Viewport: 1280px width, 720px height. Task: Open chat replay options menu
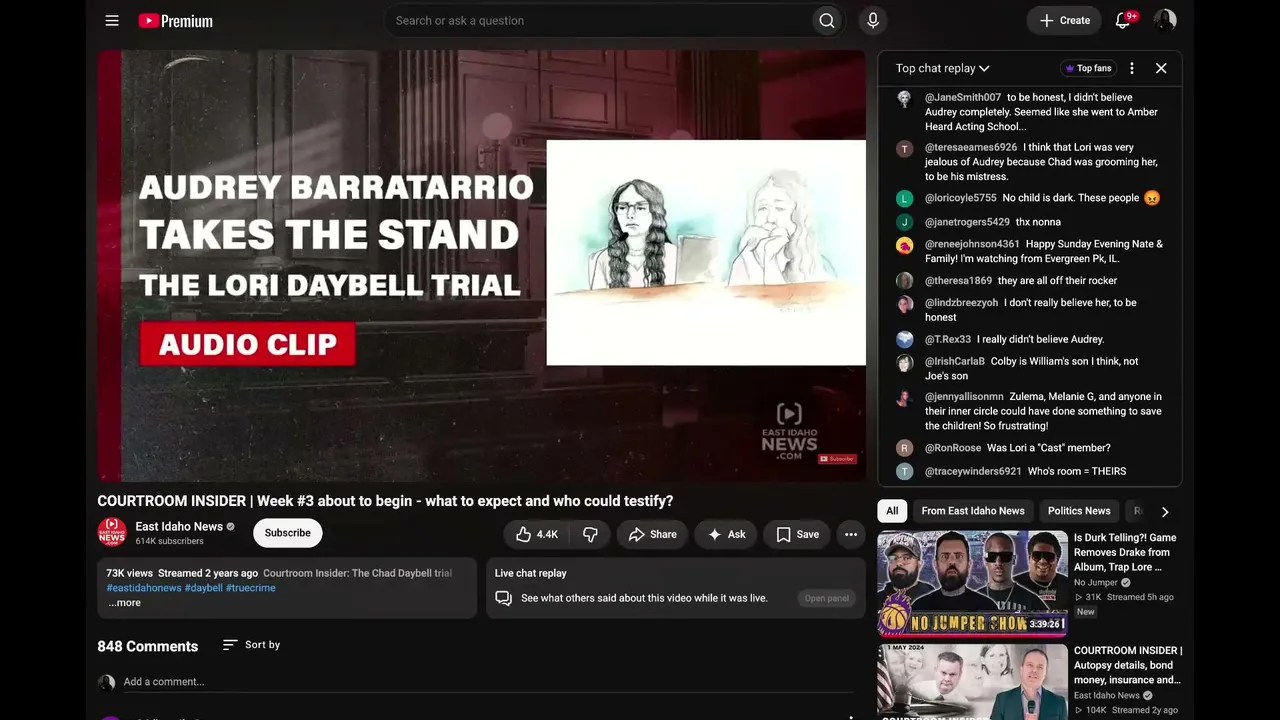tap(1132, 68)
